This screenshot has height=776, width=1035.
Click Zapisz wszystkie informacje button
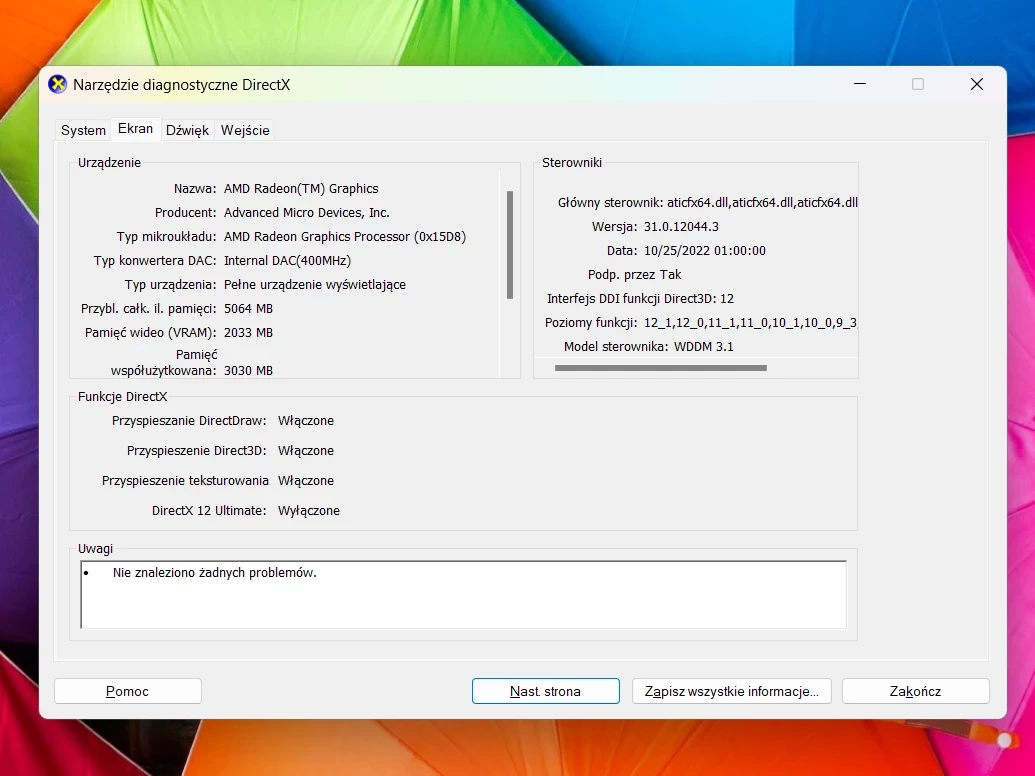[731, 690]
